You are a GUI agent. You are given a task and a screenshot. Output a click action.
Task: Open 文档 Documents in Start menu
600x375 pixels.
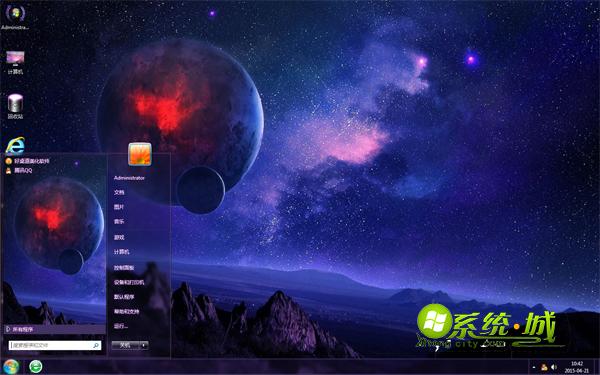[119, 192]
